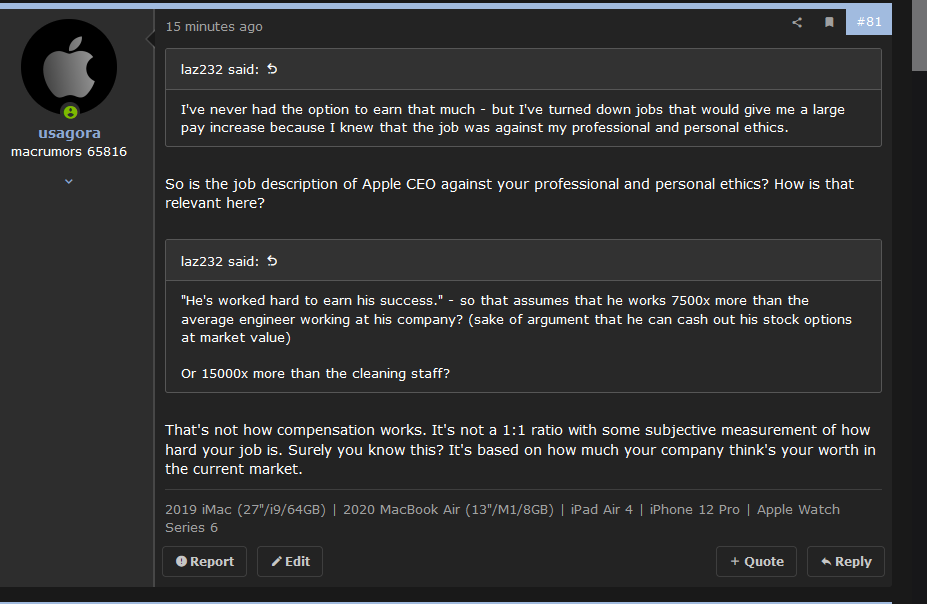This screenshot has width=927, height=604.
Task: Click the share icon on post #81
Action: tap(797, 22)
